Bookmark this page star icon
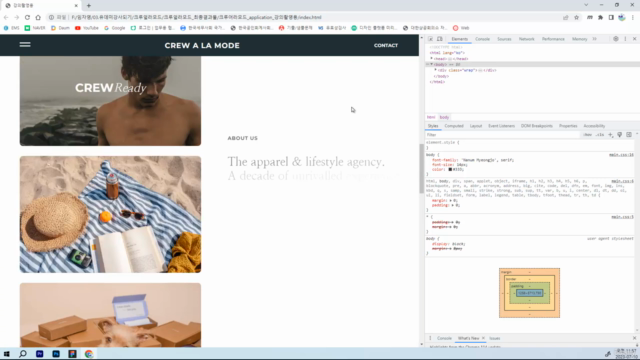The image size is (640, 360). tap(576, 17)
